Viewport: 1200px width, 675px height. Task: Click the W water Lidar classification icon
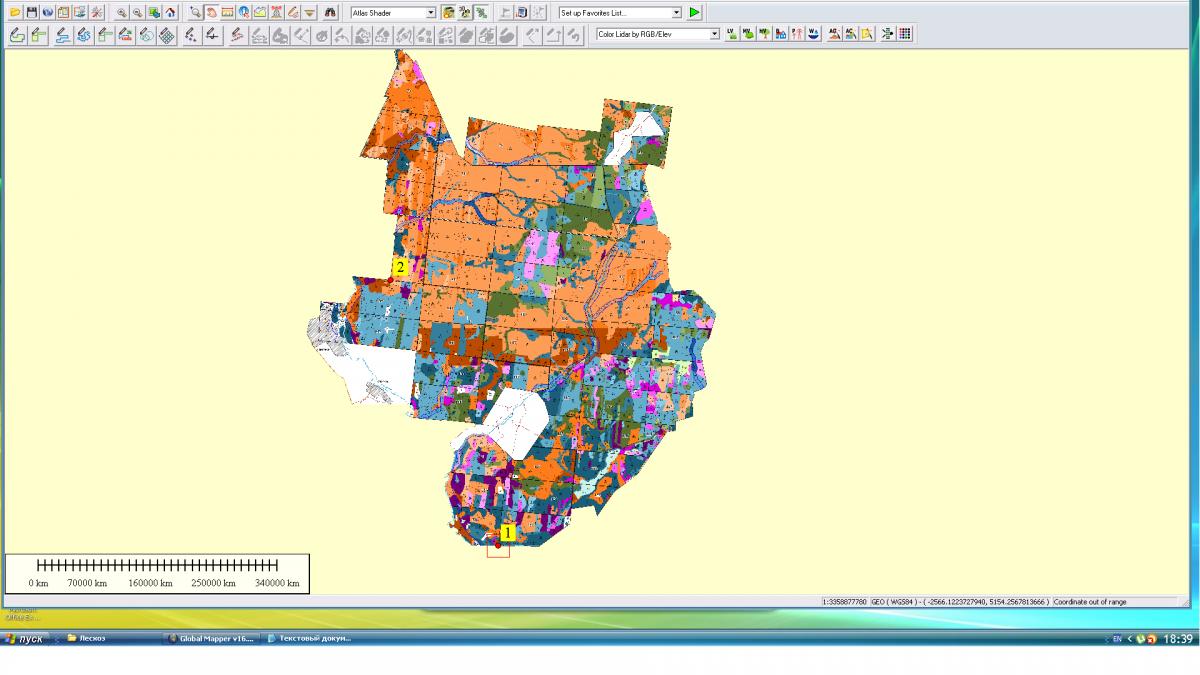click(814, 34)
